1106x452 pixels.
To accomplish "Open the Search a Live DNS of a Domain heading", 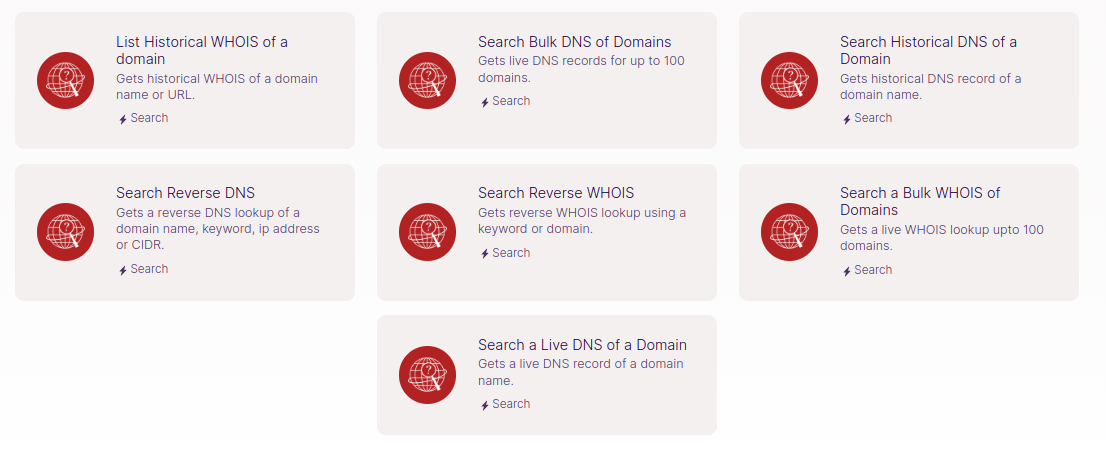I will click(x=582, y=345).
